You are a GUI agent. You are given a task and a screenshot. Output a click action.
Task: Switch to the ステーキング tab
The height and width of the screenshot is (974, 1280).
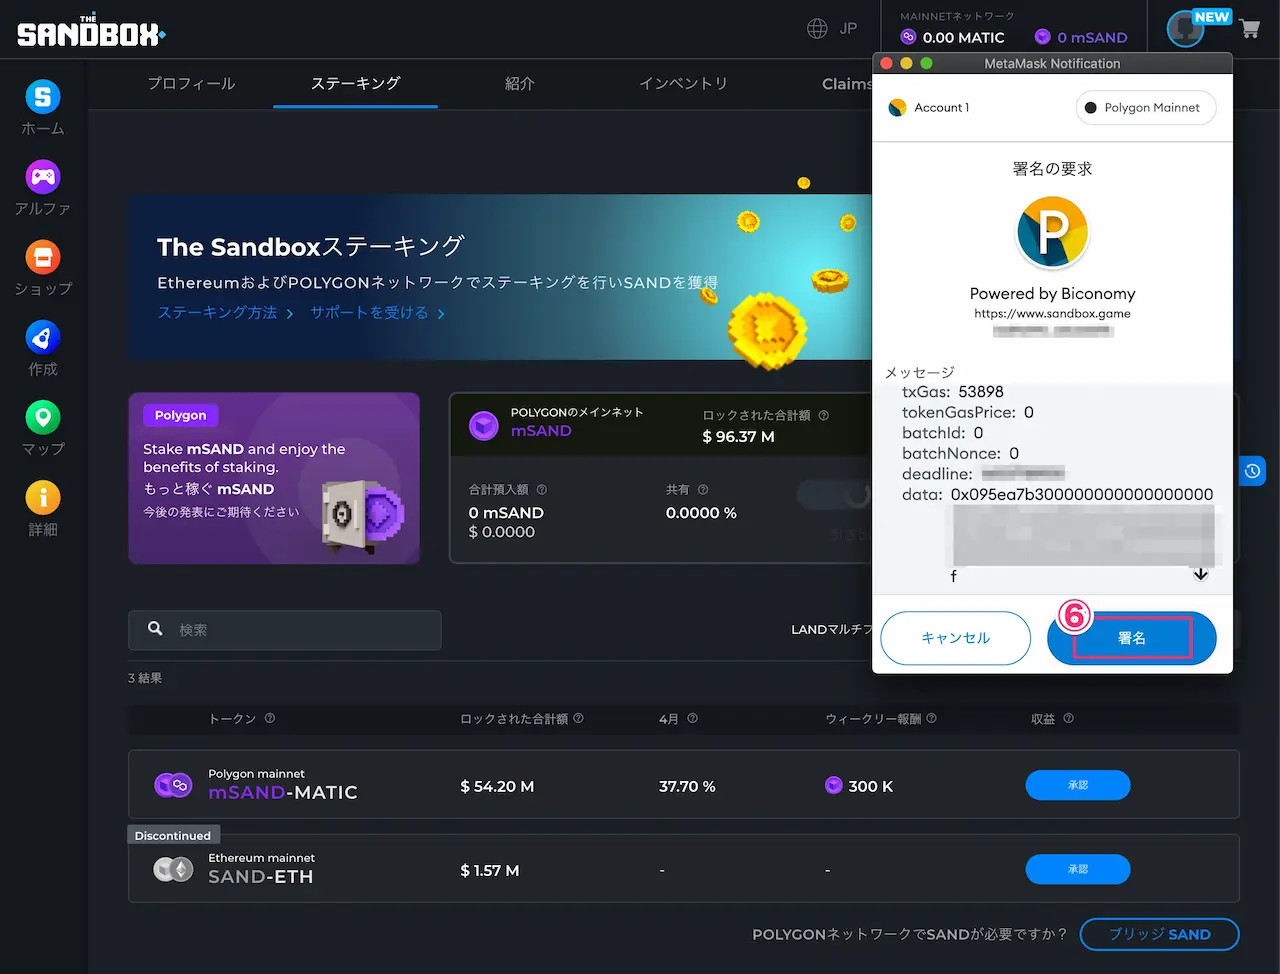point(355,84)
